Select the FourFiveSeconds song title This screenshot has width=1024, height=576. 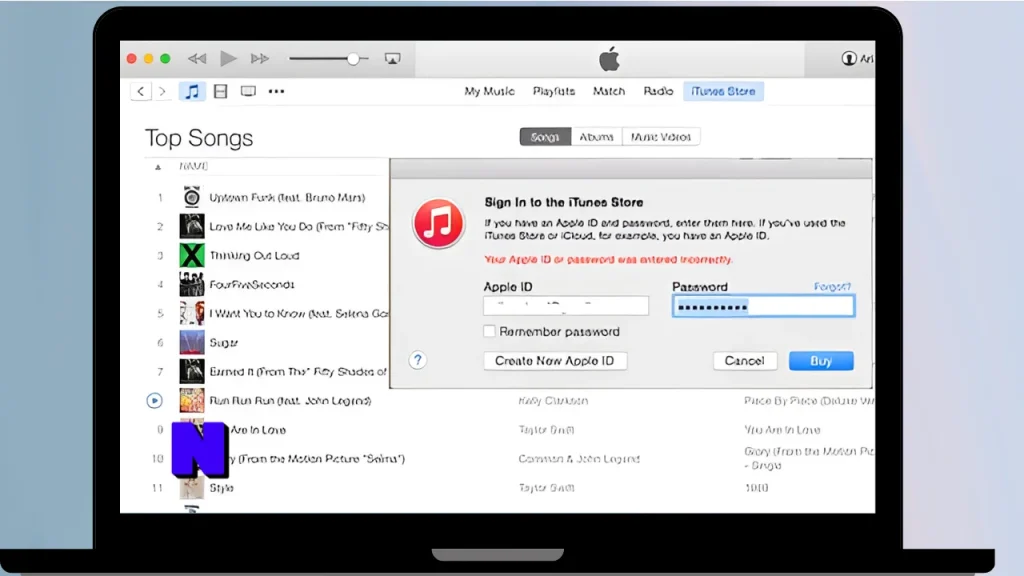(252, 284)
